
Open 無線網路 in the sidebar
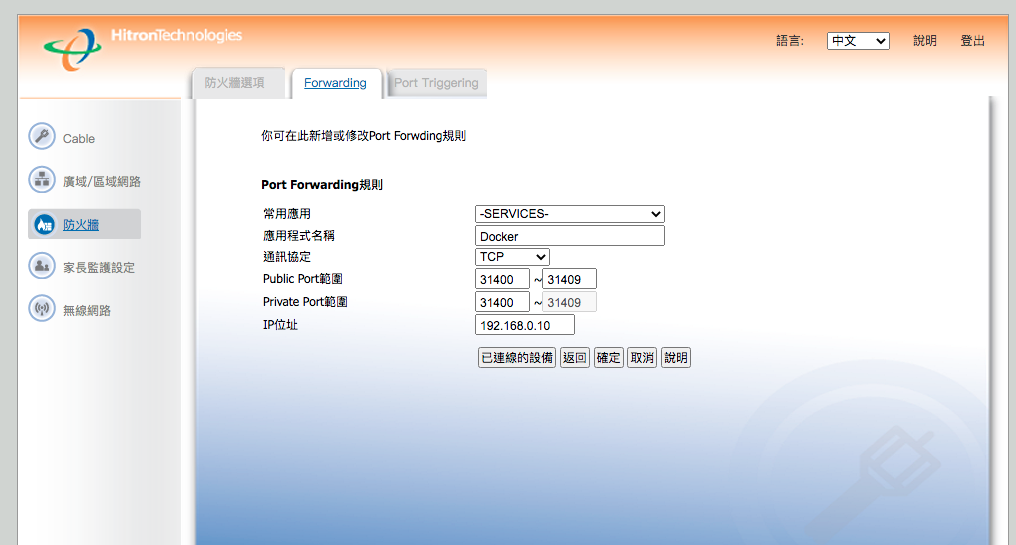pos(87,310)
